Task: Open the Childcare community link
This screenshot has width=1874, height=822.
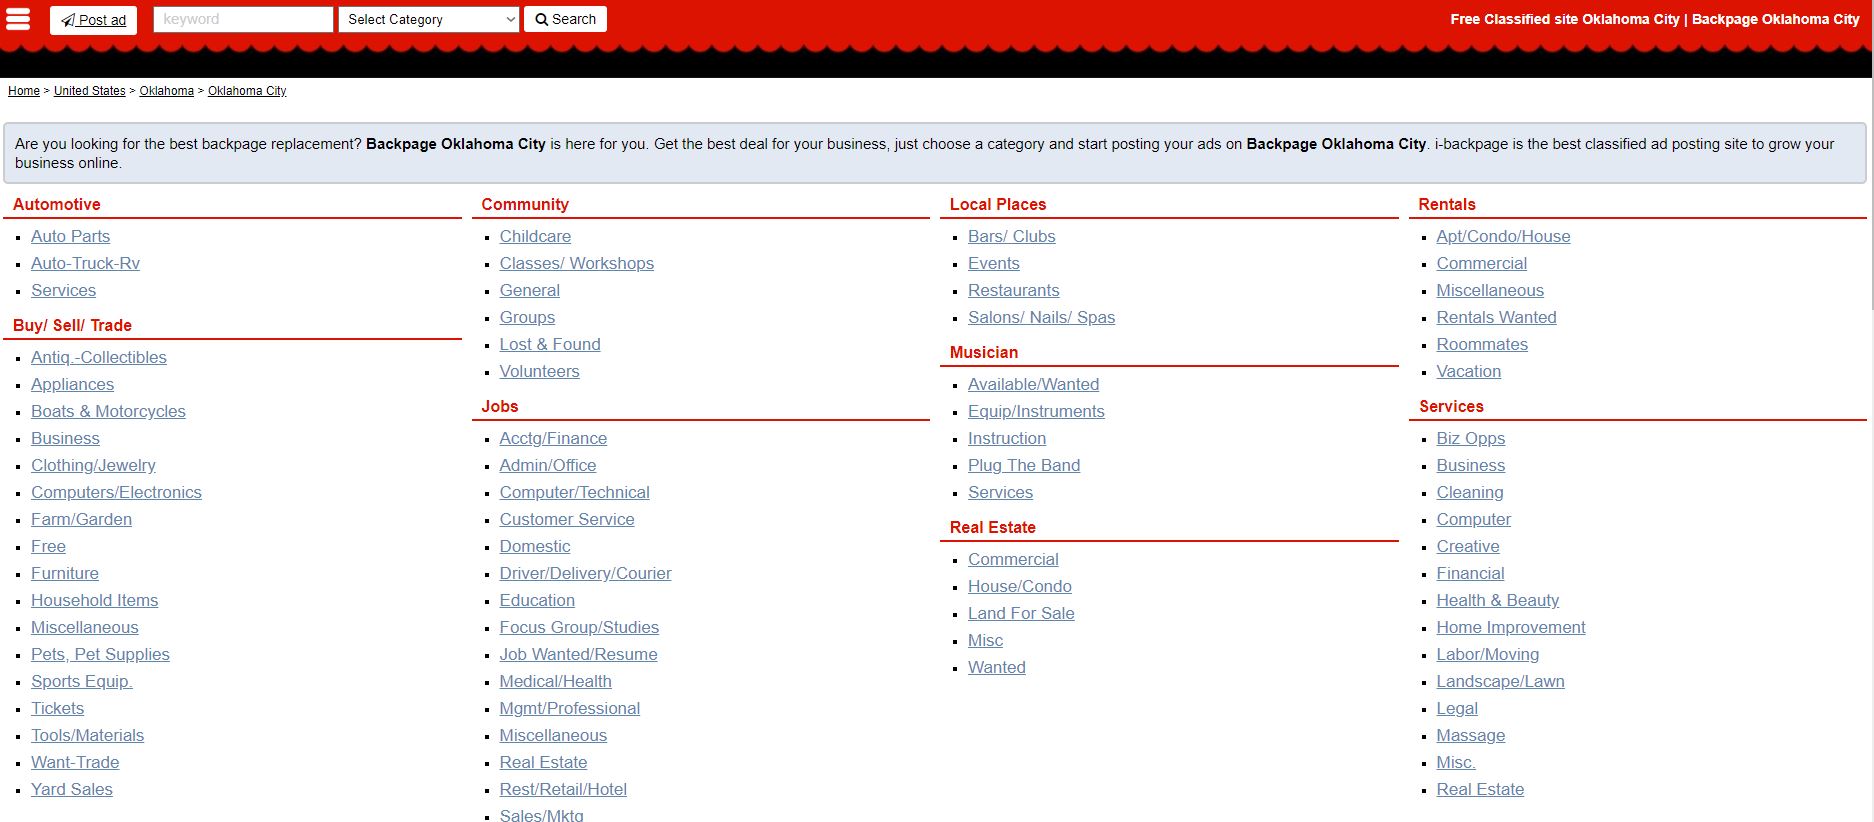Action: (x=536, y=236)
